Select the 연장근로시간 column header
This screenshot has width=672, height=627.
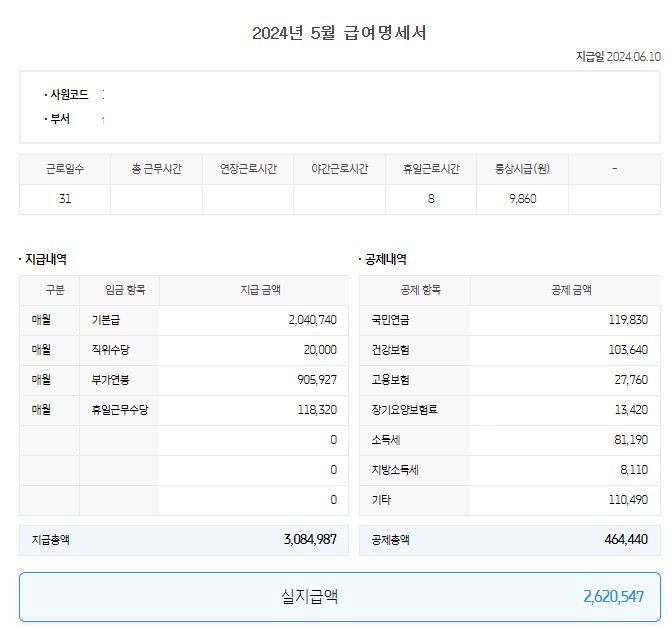pyautogui.click(x=248, y=169)
